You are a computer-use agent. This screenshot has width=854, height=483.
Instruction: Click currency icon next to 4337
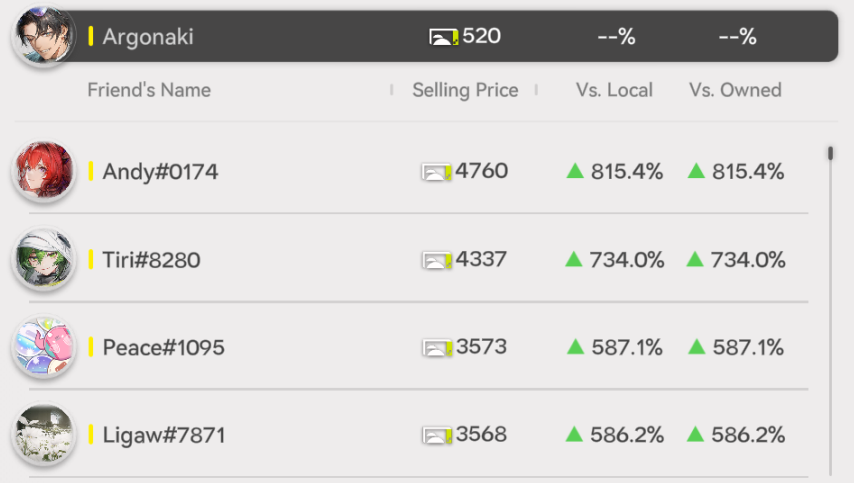tap(436, 260)
